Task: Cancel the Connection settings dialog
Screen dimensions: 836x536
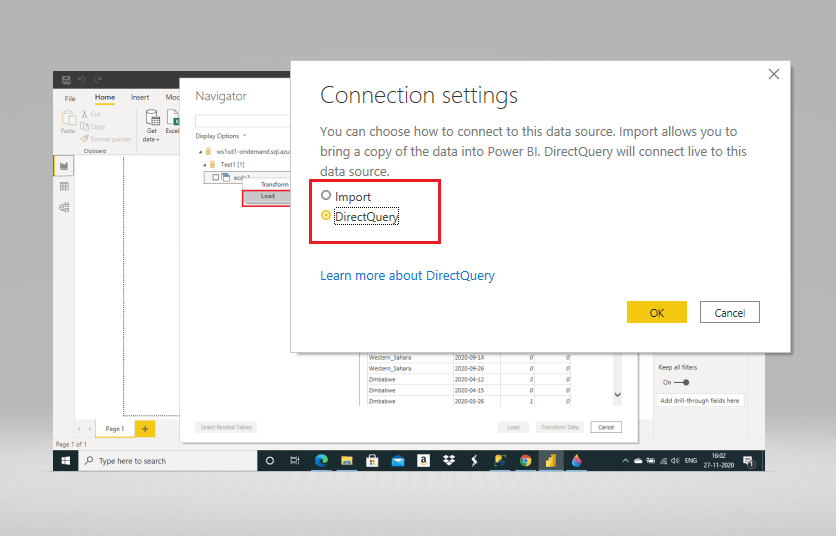Action: point(730,313)
